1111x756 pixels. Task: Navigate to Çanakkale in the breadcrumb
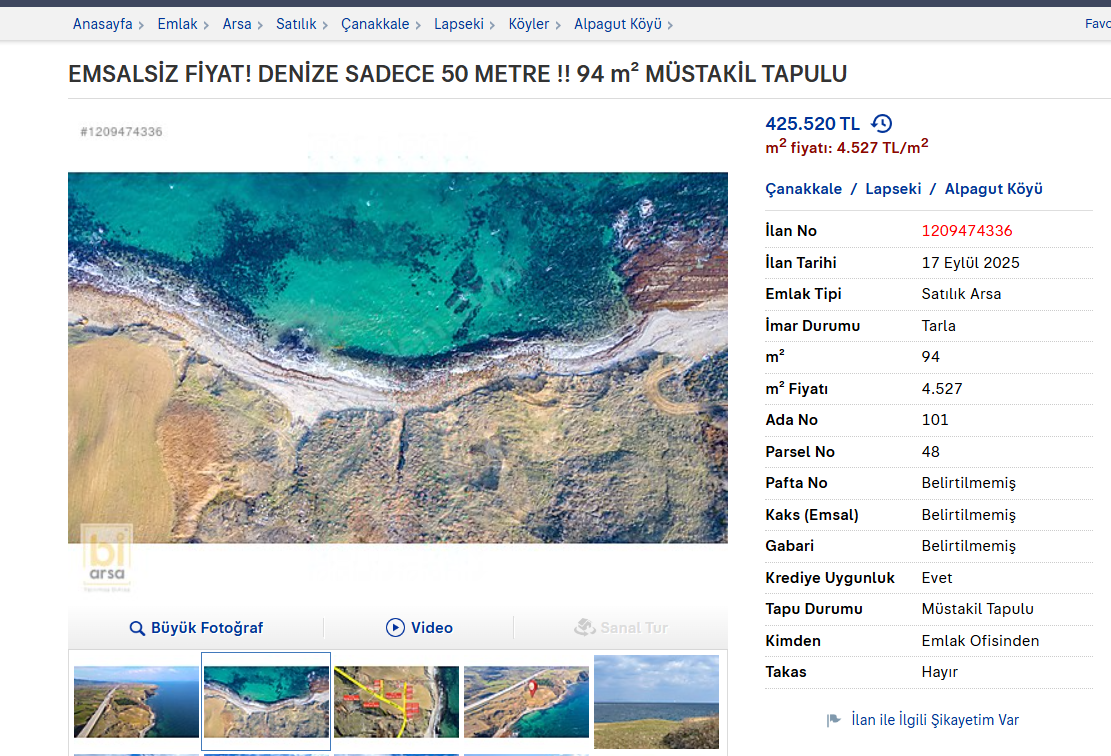pyautogui.click(x=376, y=24)
